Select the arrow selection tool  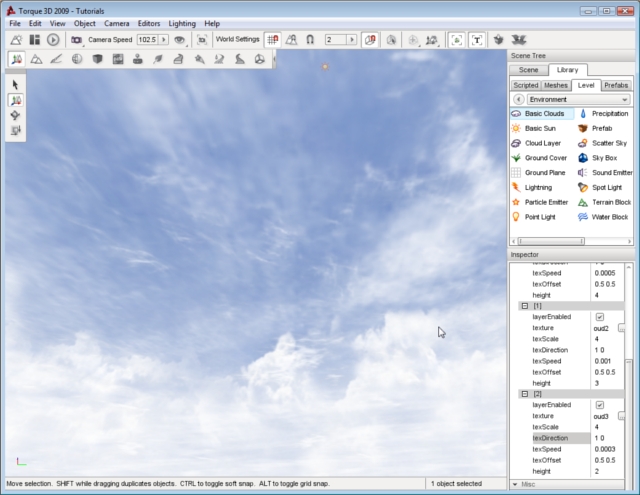pos(16,85)
